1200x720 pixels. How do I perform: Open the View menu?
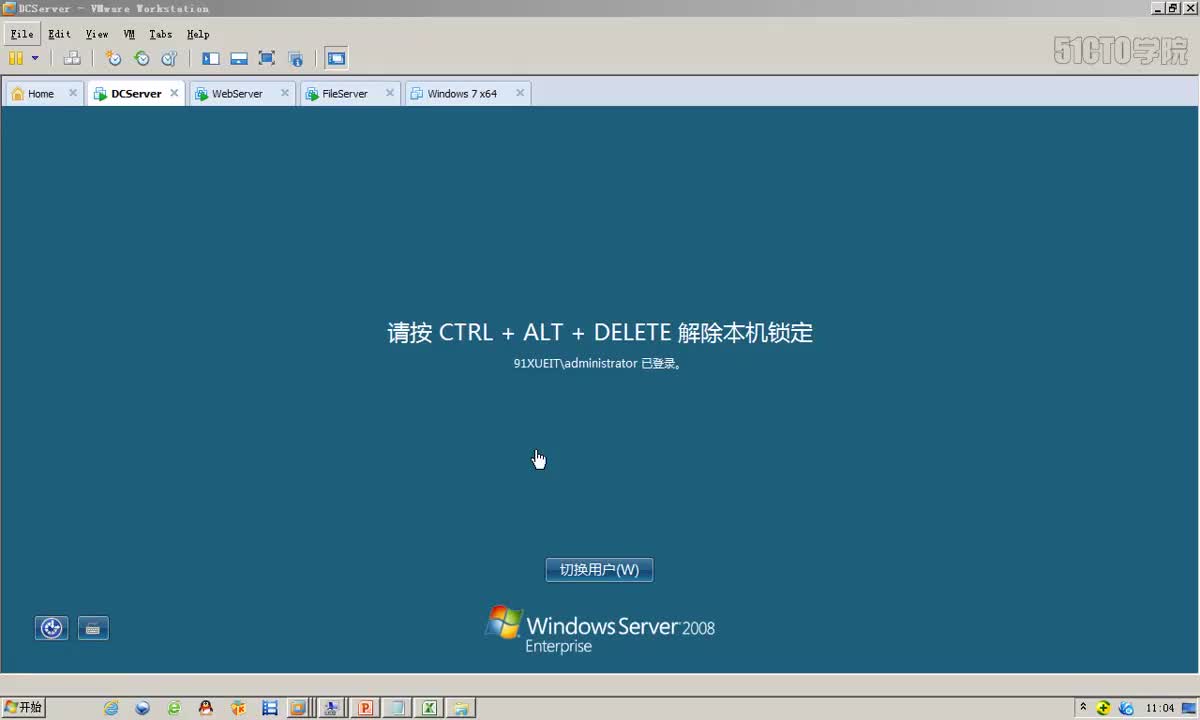tap(97, 34)
